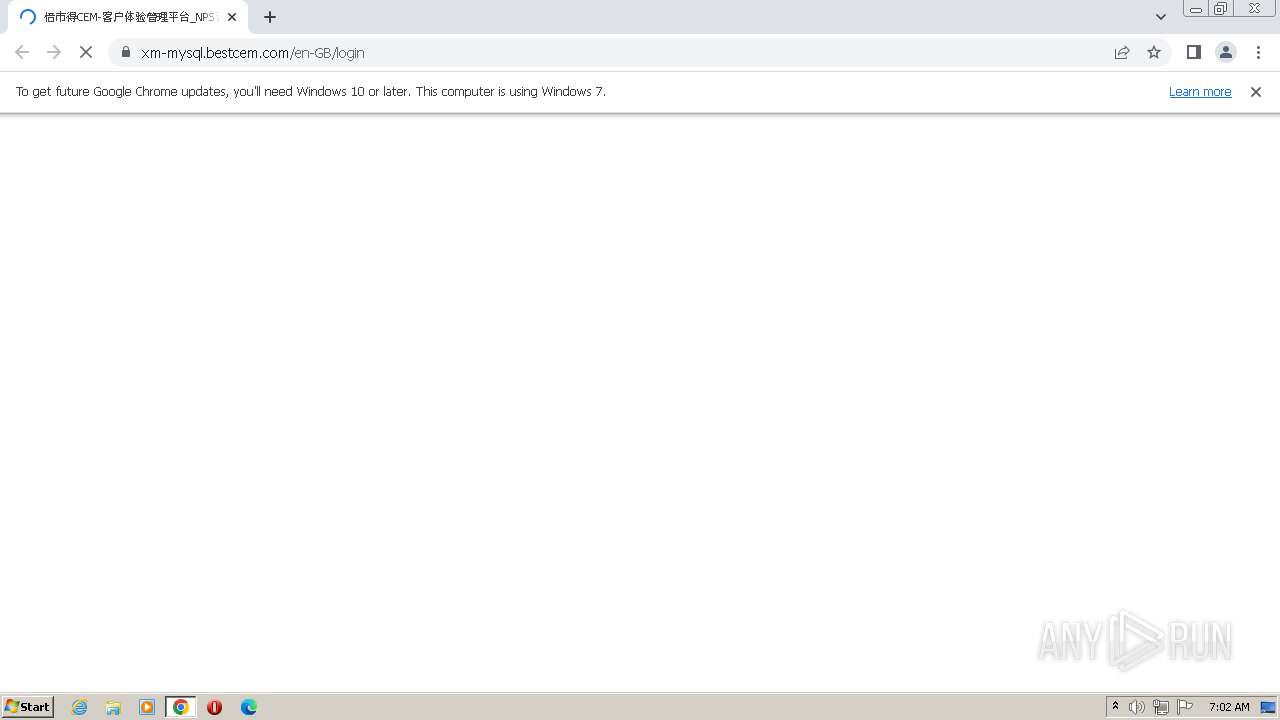Click Show desktop button
The width and height of the screenshot is (1280, 720).
[x=1268, y=707]
